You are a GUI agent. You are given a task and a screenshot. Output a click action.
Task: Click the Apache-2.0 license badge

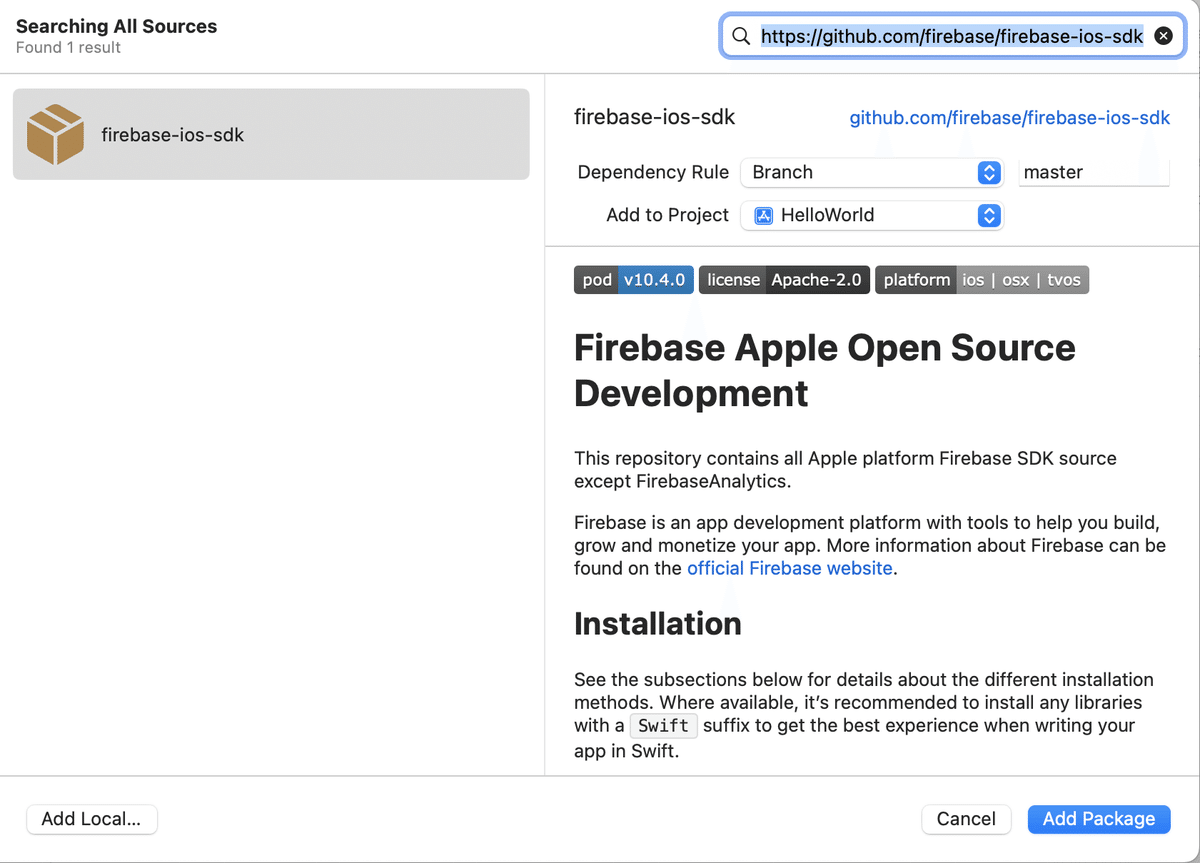point(784,280)
